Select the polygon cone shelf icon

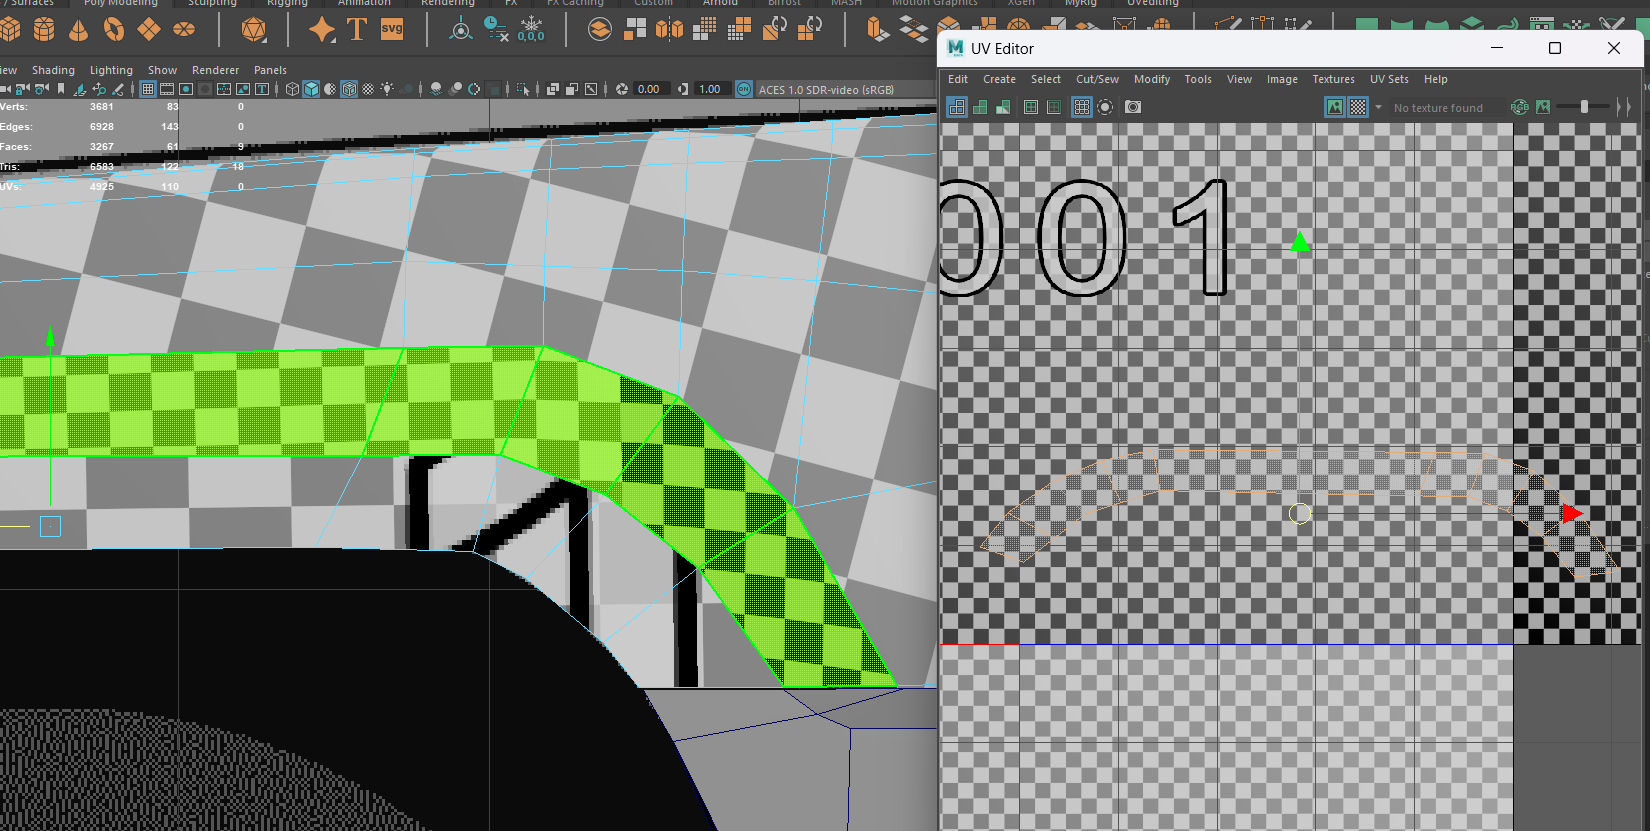pyautogui.click(x=78, y=30)
